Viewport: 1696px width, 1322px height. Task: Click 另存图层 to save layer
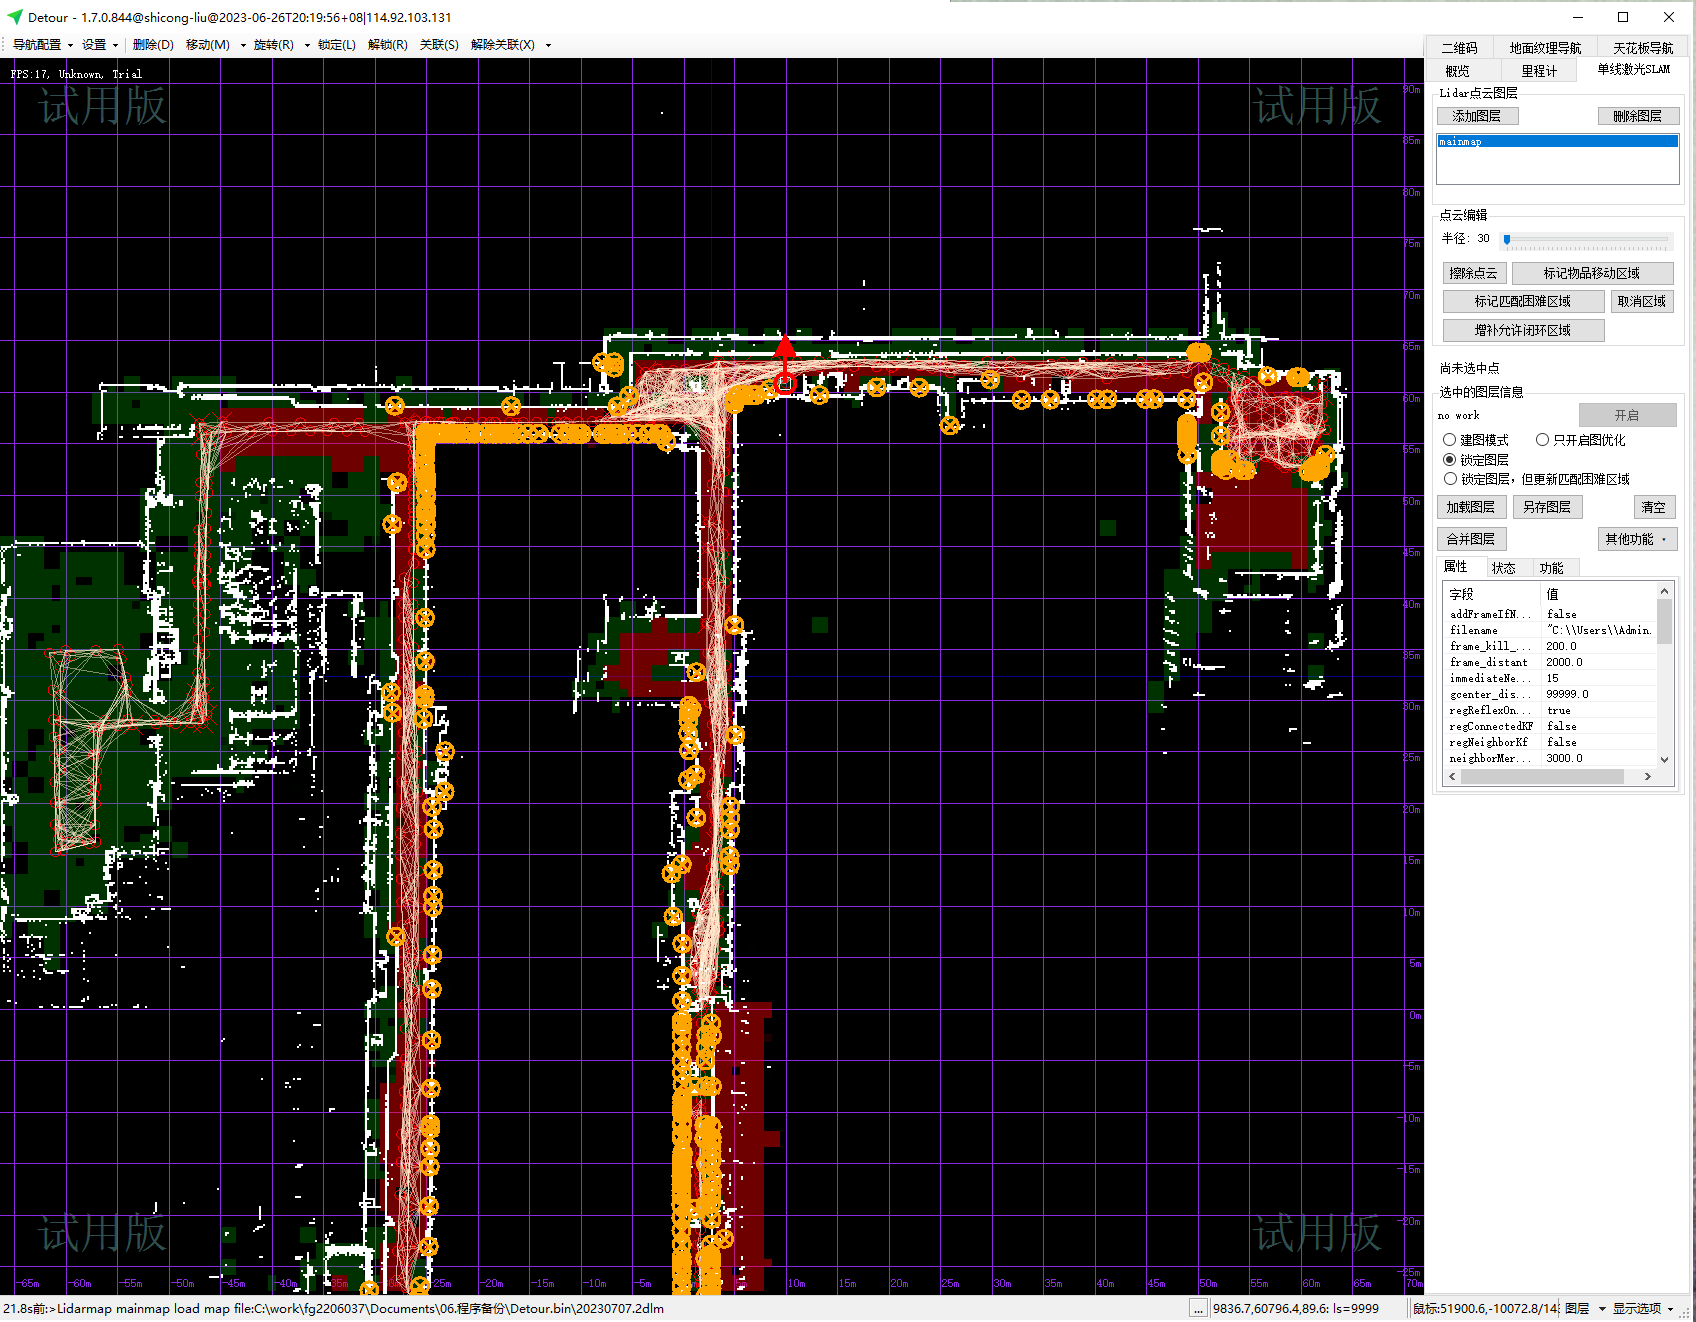[1546, 507]
